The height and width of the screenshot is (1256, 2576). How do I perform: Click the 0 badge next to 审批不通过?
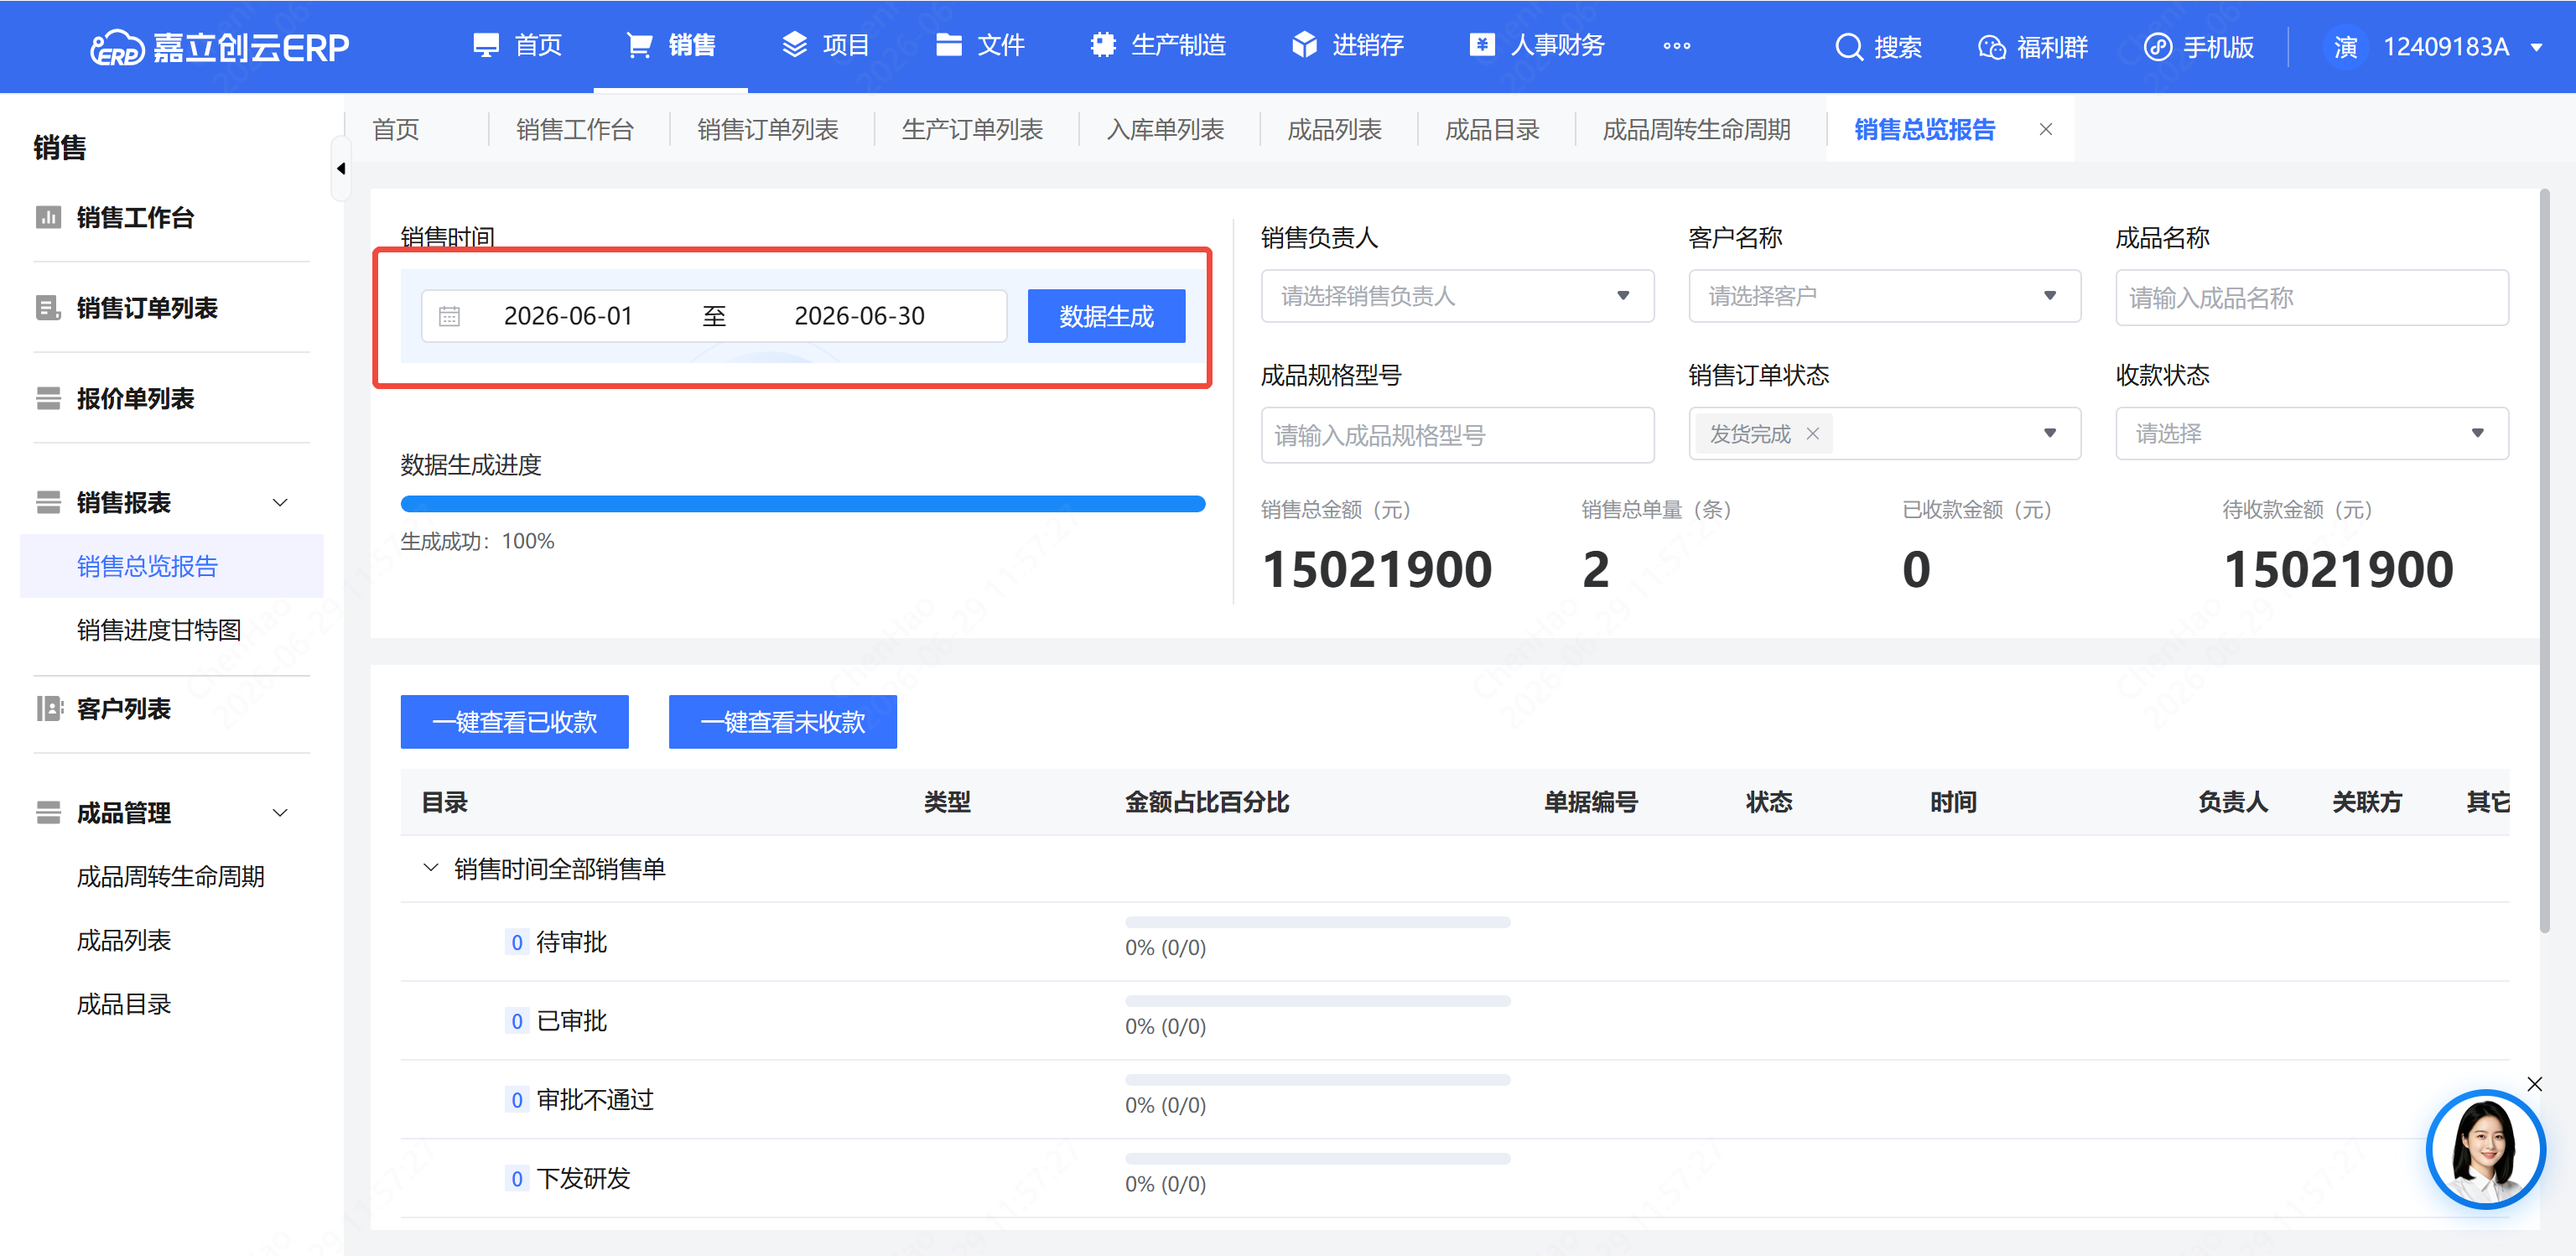point(516,1099)
